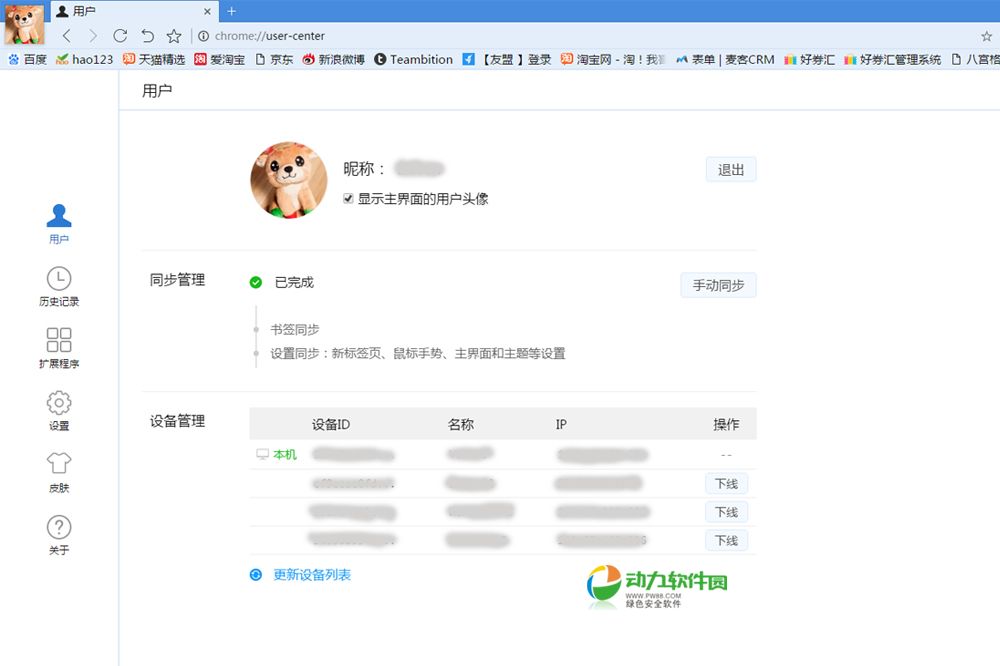This screenshot has height=666, width=1000.
Task: Open 设置 settings gear in the sidebar
Action: coord(59,409)
